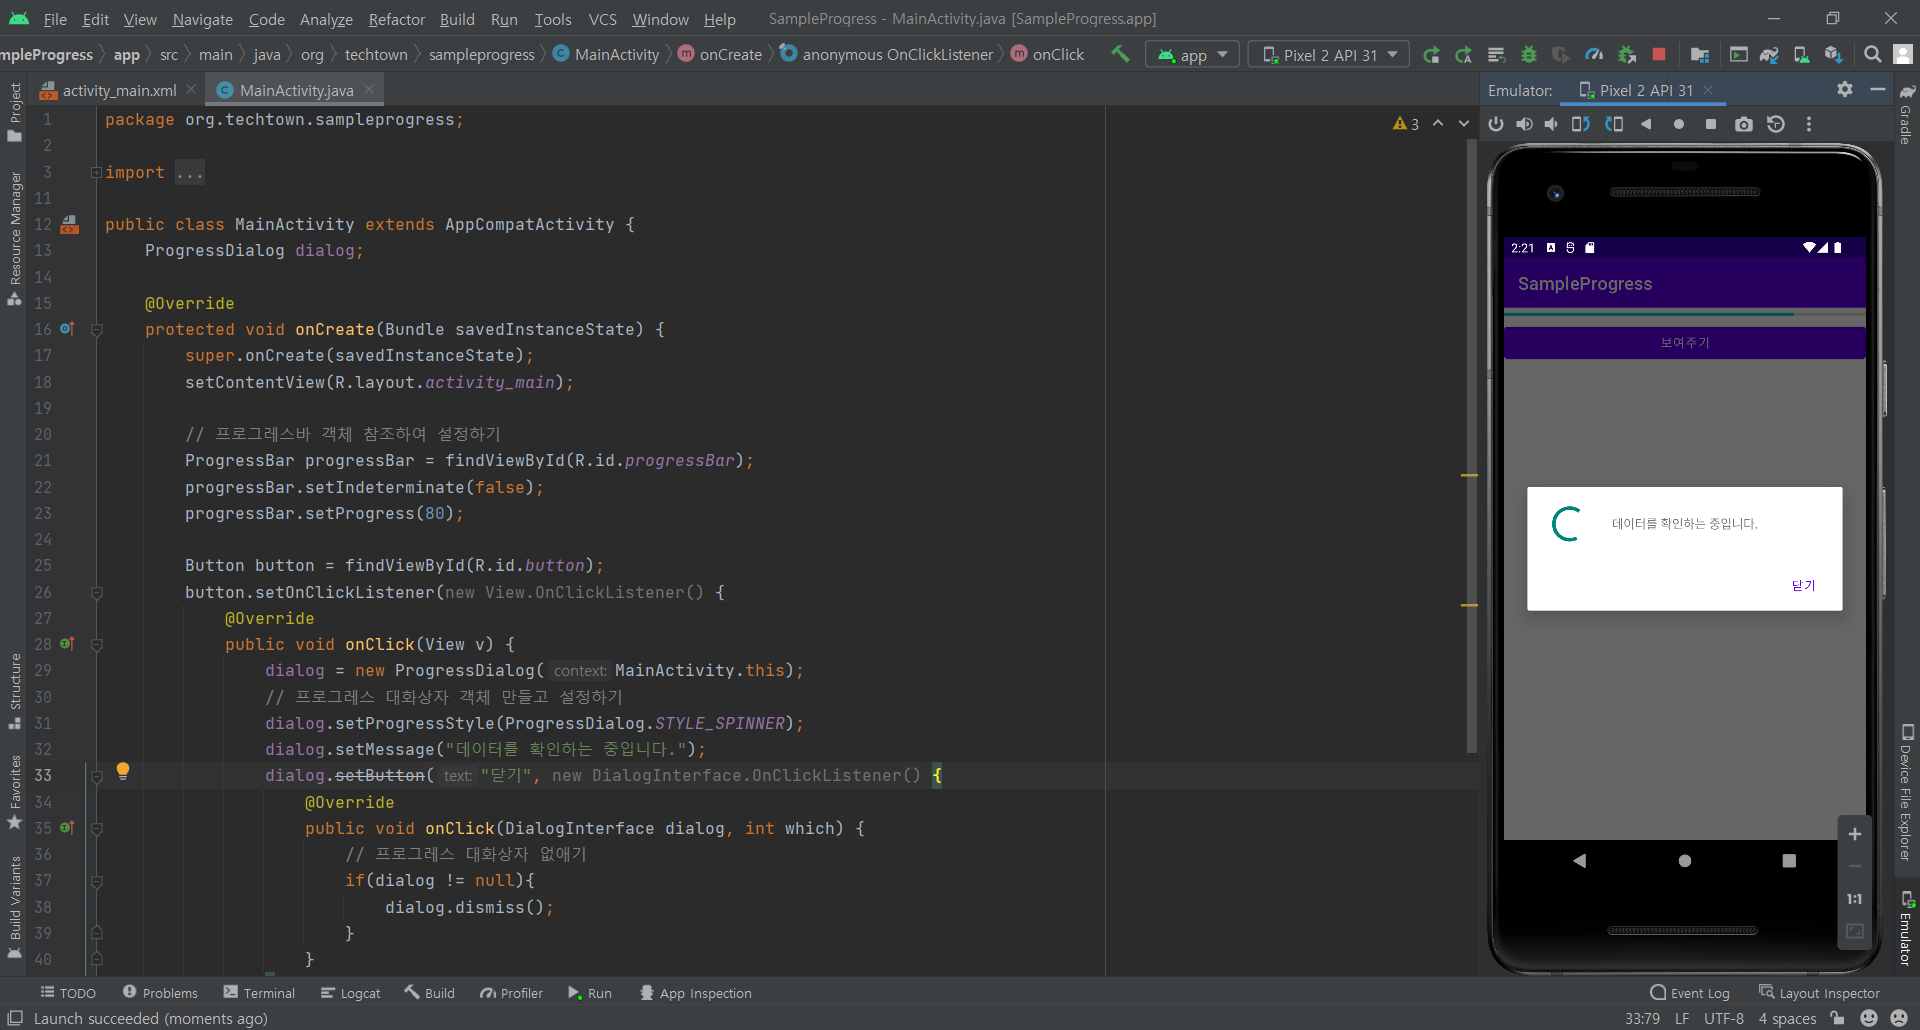
Task: Open the app run configuration dropdown
Action: (x=1193, y=55)
